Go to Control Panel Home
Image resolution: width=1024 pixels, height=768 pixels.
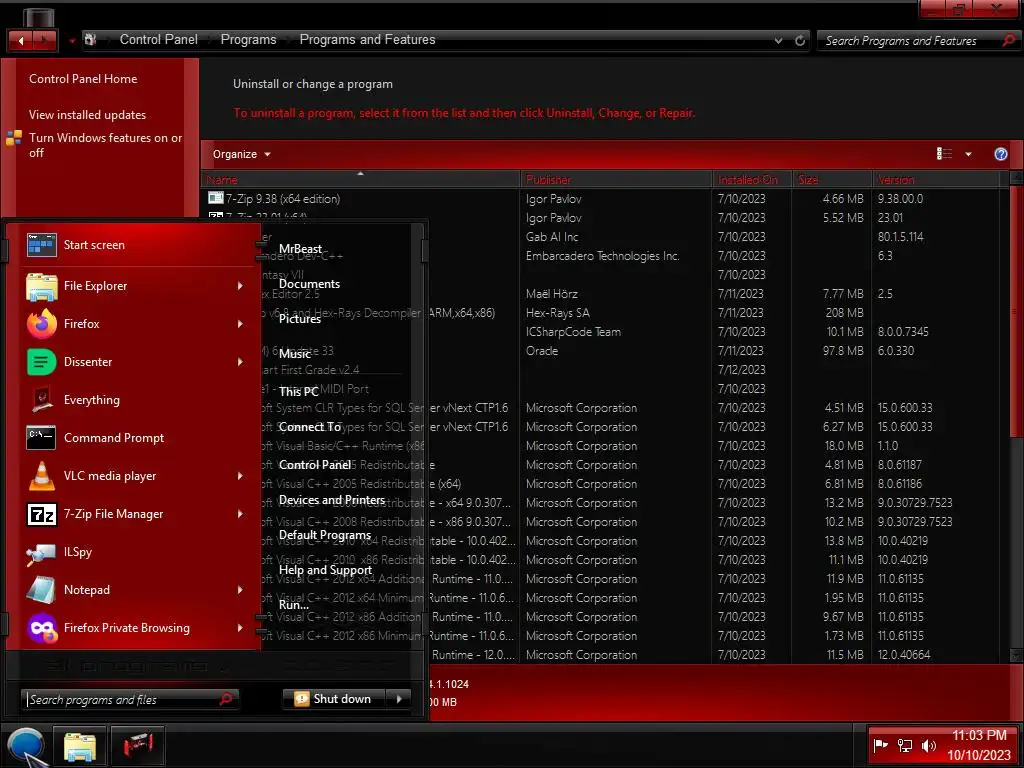pyautogui.click(x=83, y=79)
